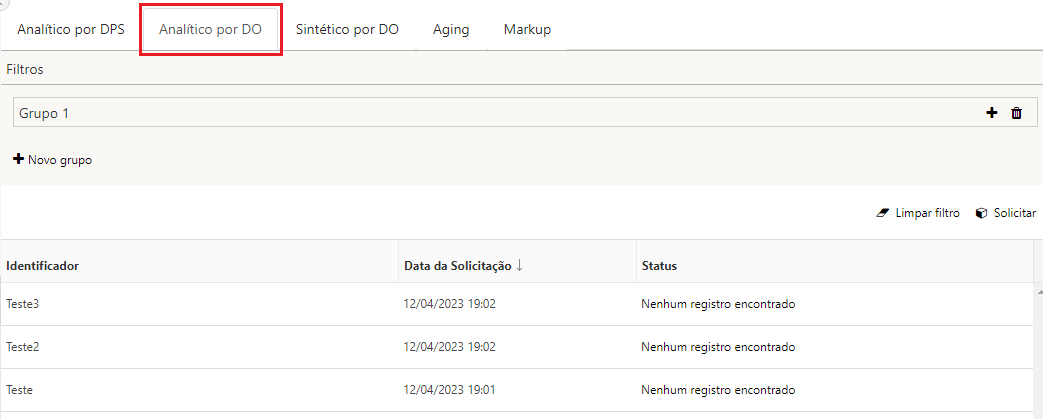Add a filter to Grupo 1
The width and height of the screenshot is (1043, 419).
(992, 113)
